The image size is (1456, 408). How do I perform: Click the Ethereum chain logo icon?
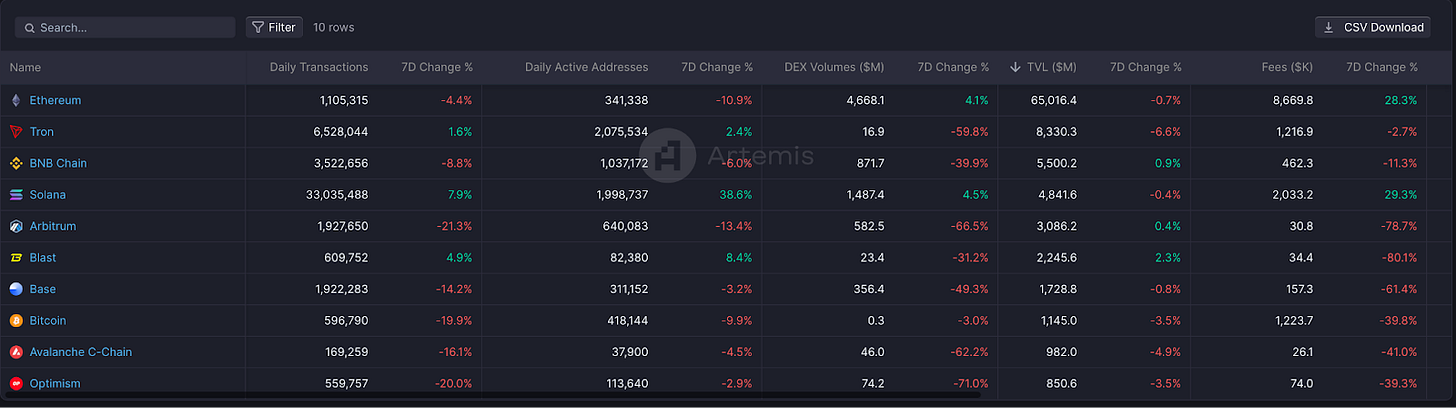(16, 100)
